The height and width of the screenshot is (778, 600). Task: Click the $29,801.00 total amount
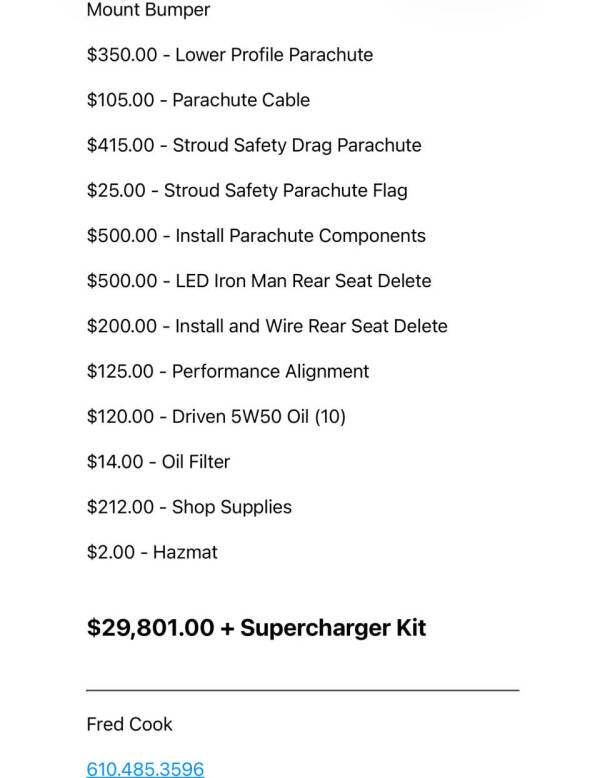150,628
